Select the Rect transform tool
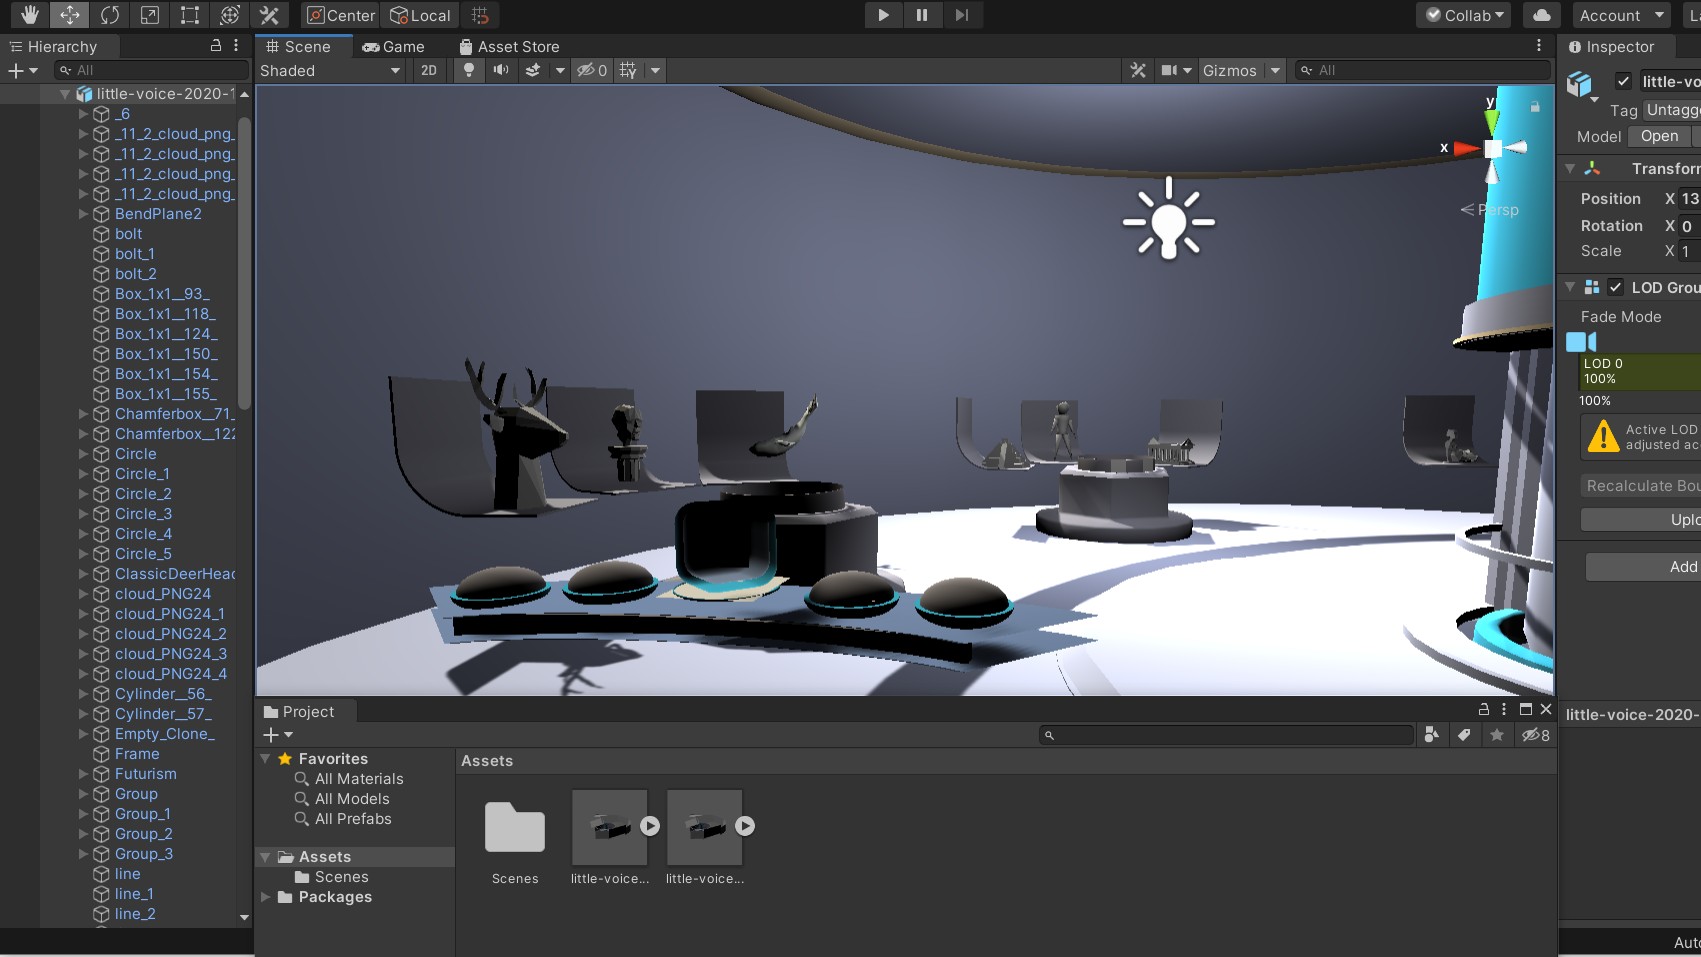Screen dimensions: 1701x957 [190, 15]
